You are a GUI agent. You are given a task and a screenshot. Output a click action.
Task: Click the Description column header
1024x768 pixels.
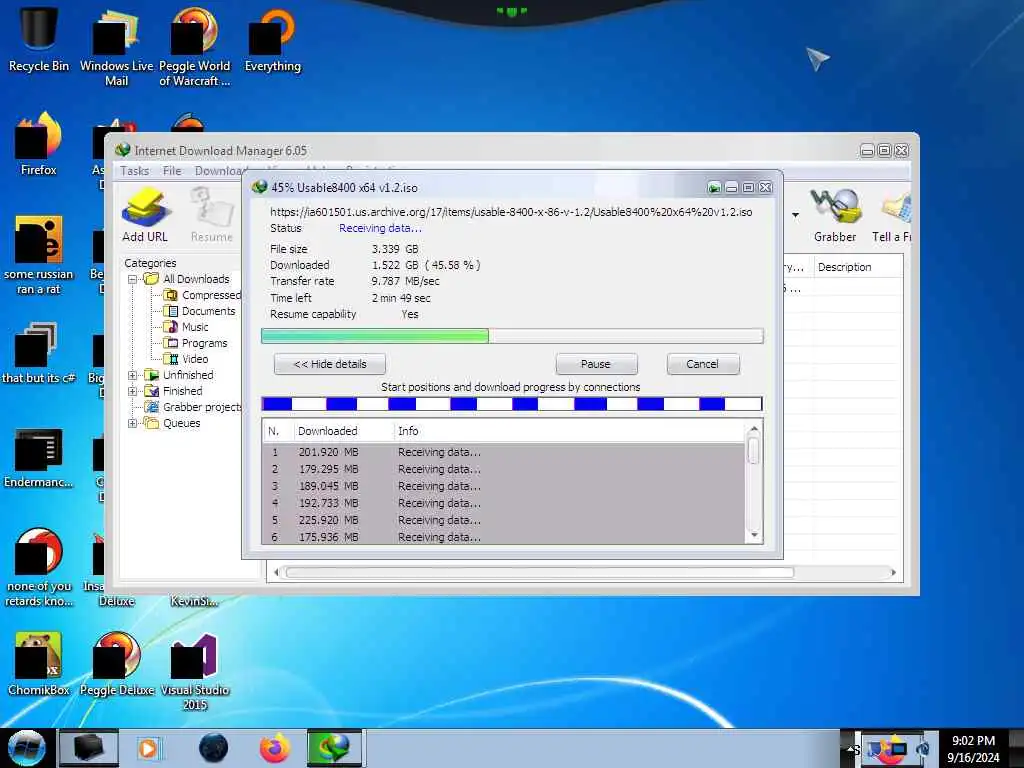tap(858, 268)
